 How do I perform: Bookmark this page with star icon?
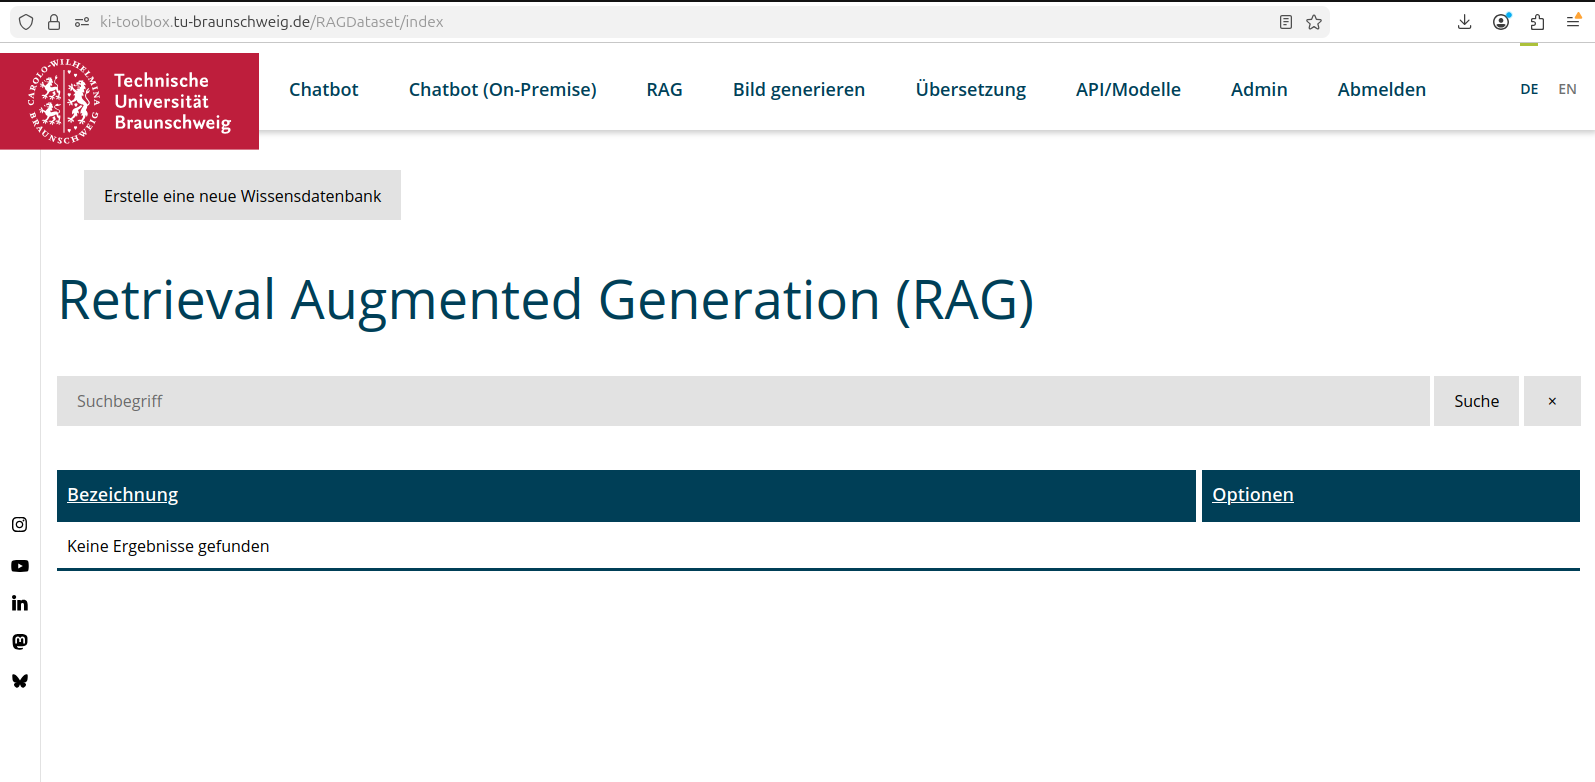tap(1314, 22)
